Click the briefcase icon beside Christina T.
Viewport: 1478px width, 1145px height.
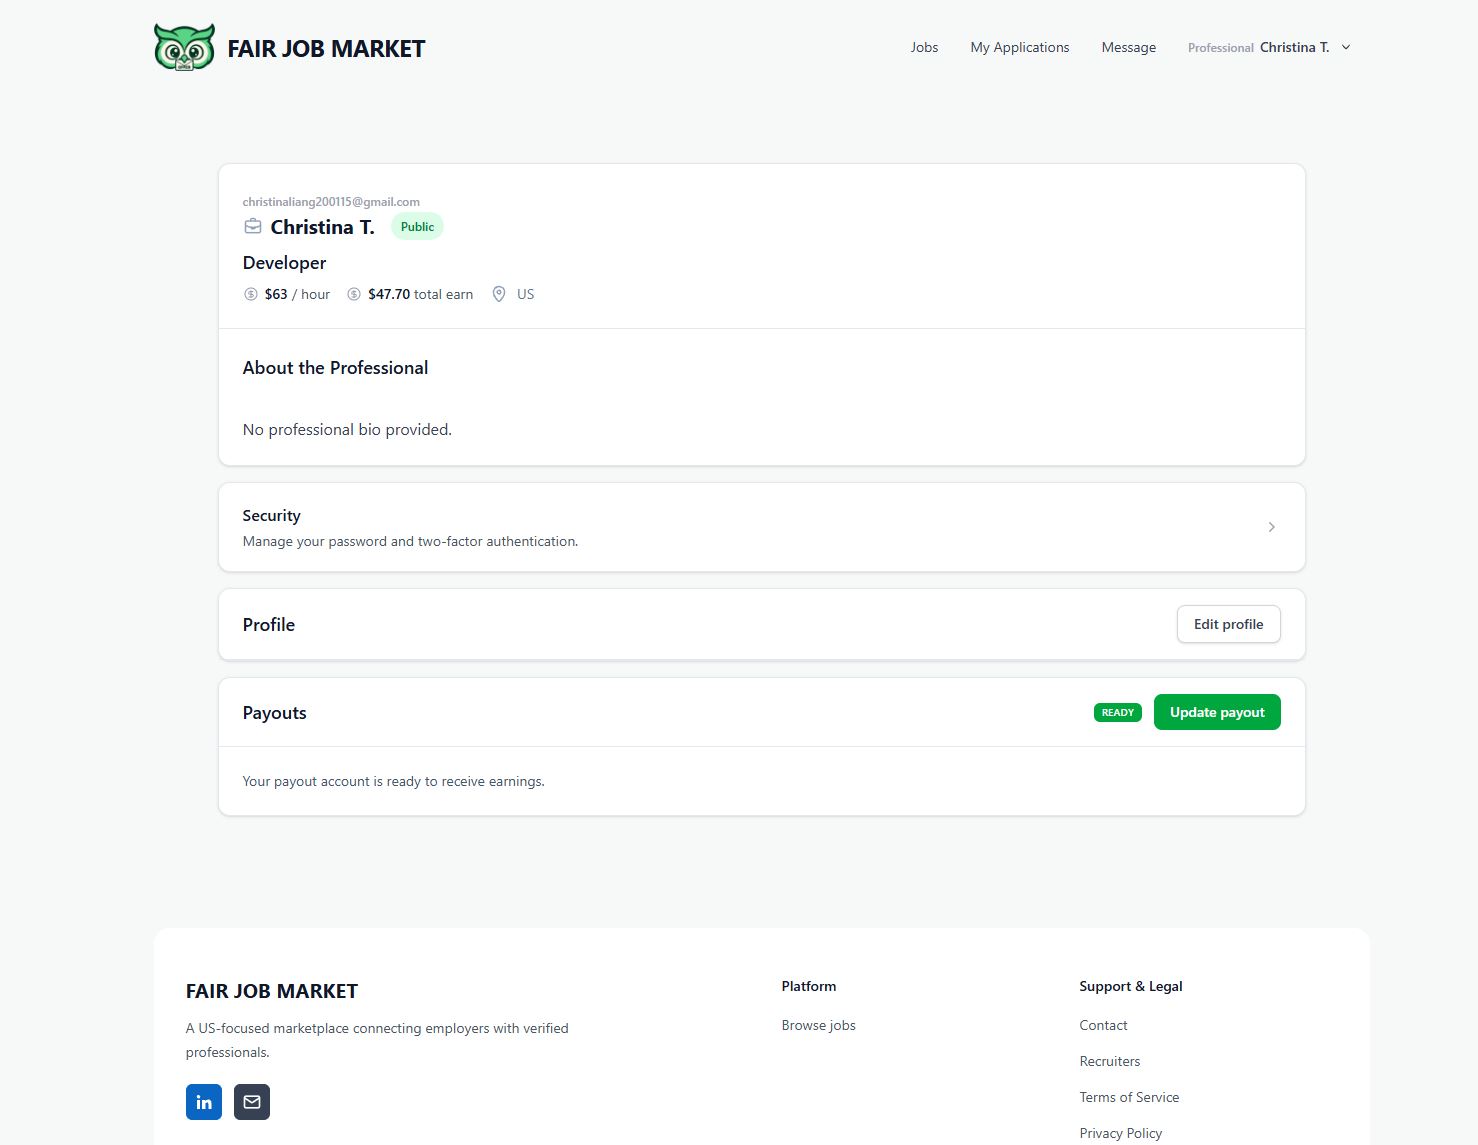[x=253, y=227]
